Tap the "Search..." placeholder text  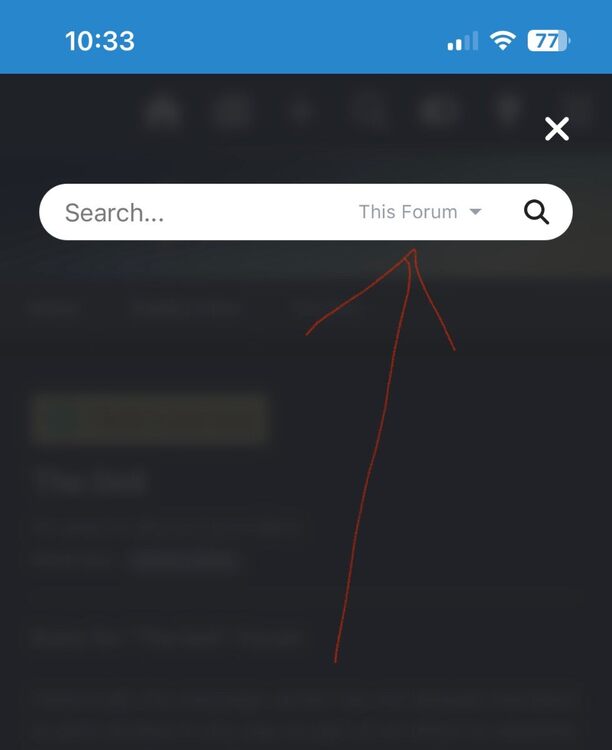click(114, 212)
